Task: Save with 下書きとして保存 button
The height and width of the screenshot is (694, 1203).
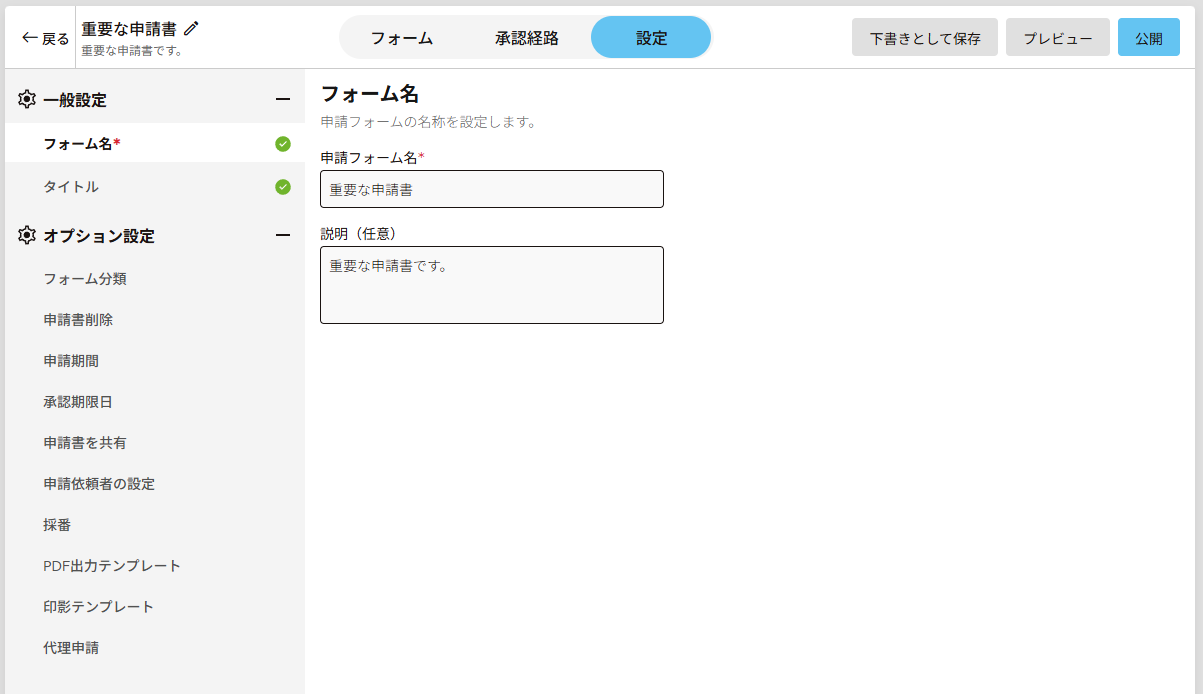Action: (925, 38)
